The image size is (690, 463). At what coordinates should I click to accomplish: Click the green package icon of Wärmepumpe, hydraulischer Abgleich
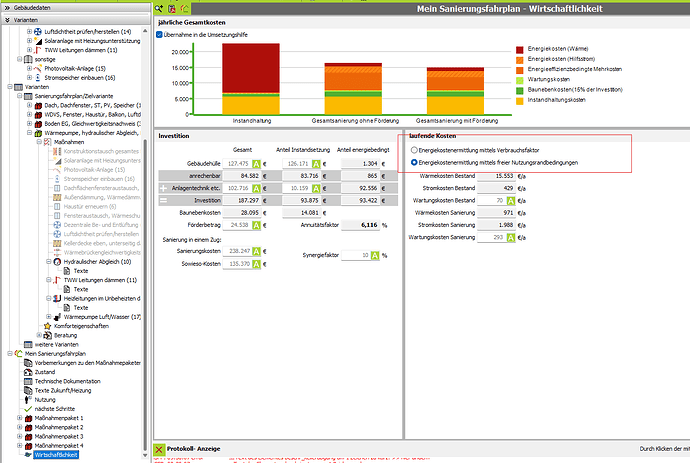38,133
